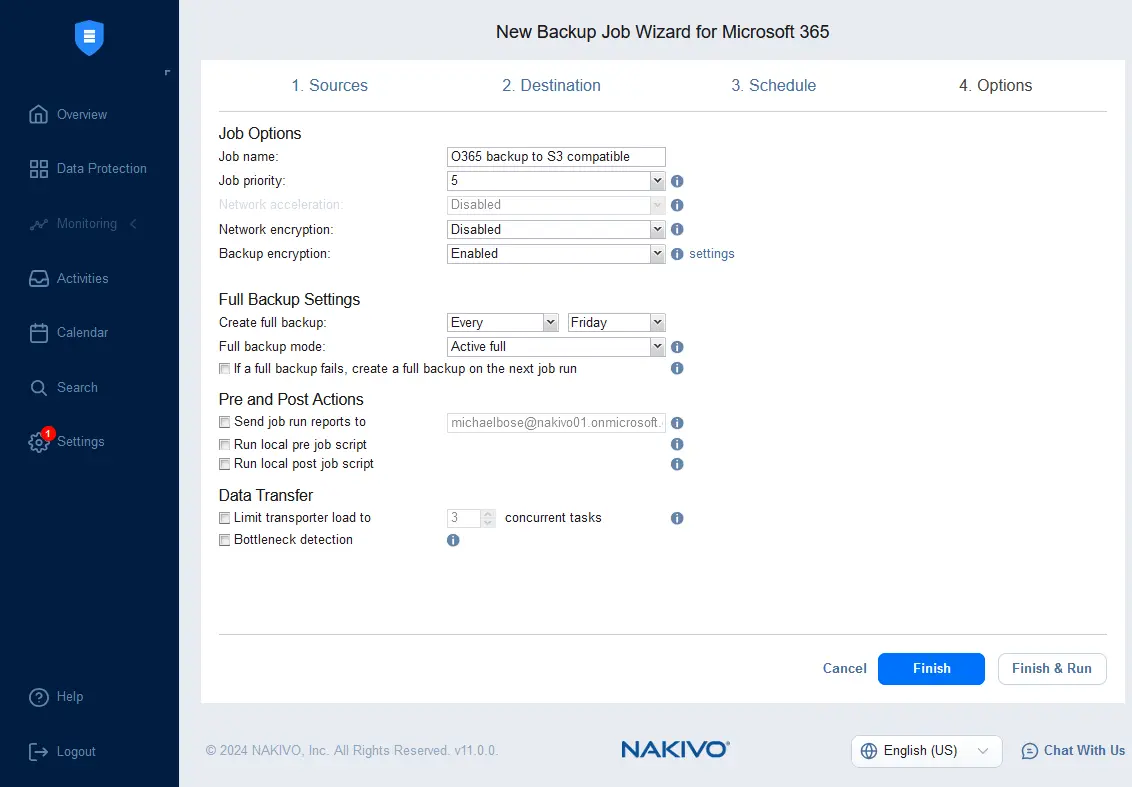Show info for Network encryption
The width and height of the screenshot is (1132, 787).
(677, 230)
